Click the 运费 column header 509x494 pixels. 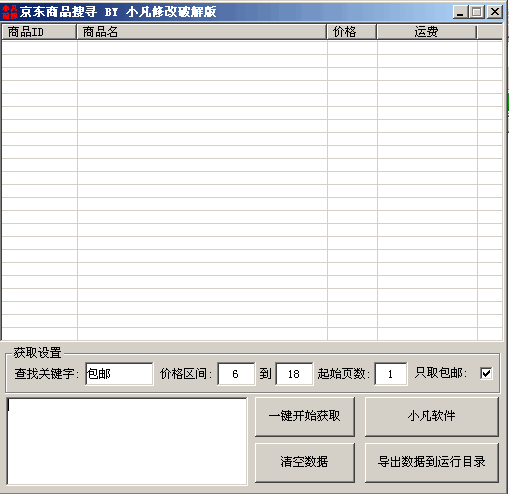pos(427,32)
